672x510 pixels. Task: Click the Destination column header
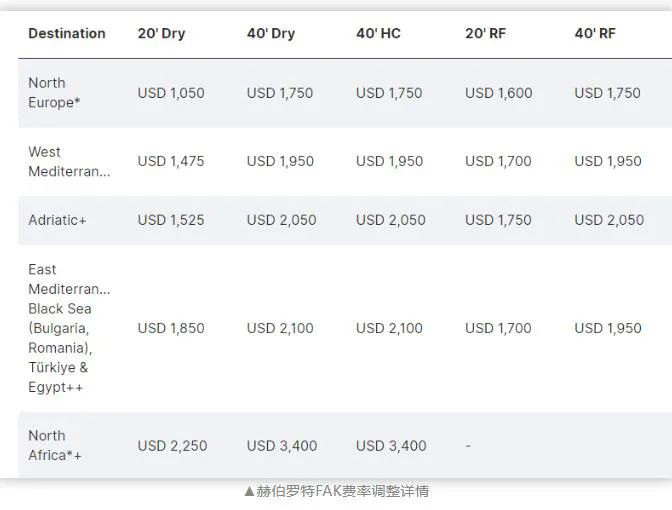[67, 33]
